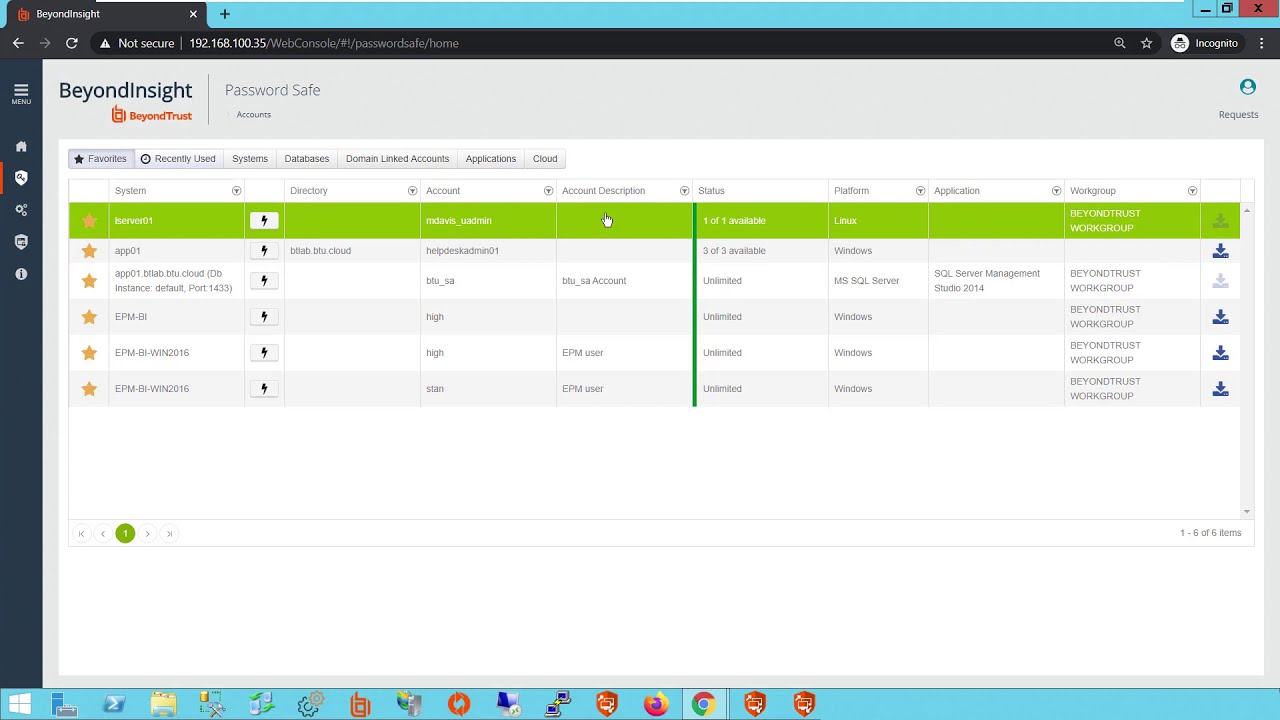Select the mdavis_uadmin account cell

click(488, 221)
